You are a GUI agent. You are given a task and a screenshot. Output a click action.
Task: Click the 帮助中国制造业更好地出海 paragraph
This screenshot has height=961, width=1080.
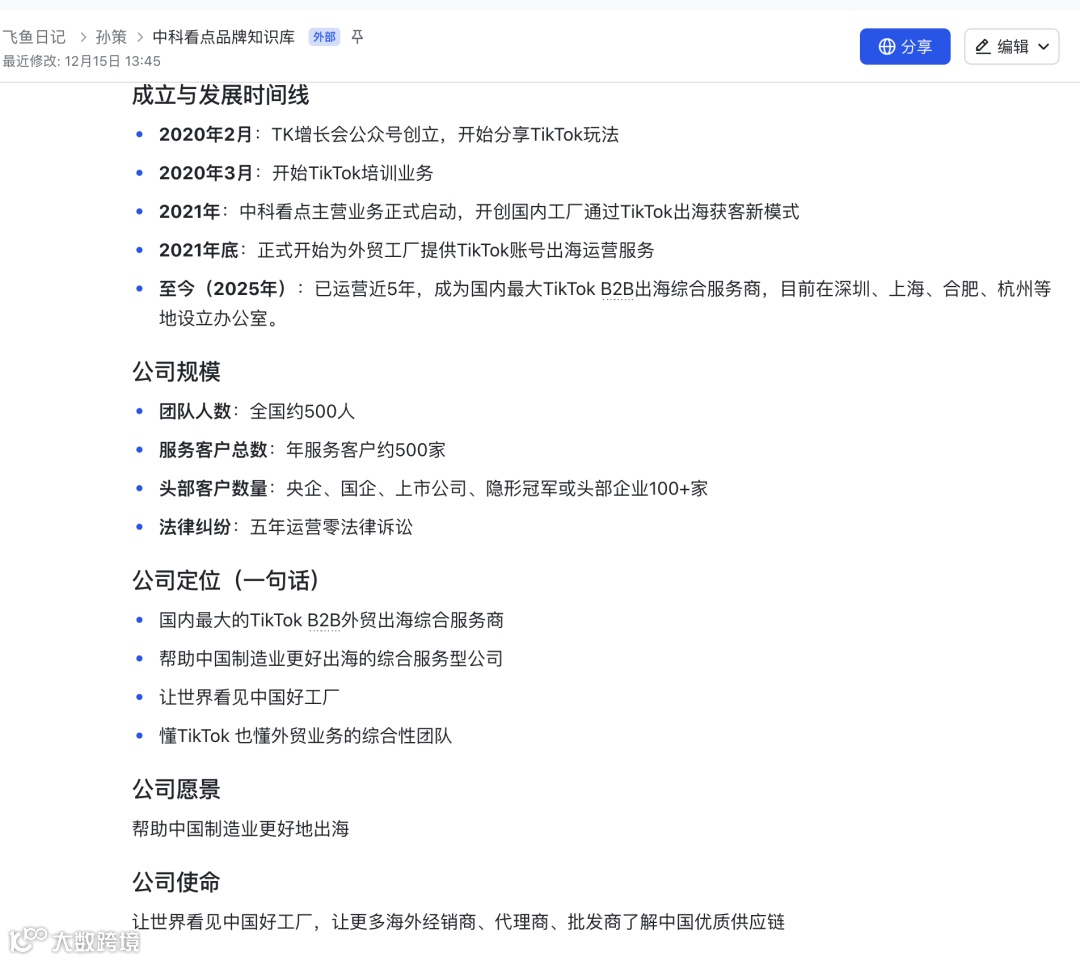(x=240, y=829)
